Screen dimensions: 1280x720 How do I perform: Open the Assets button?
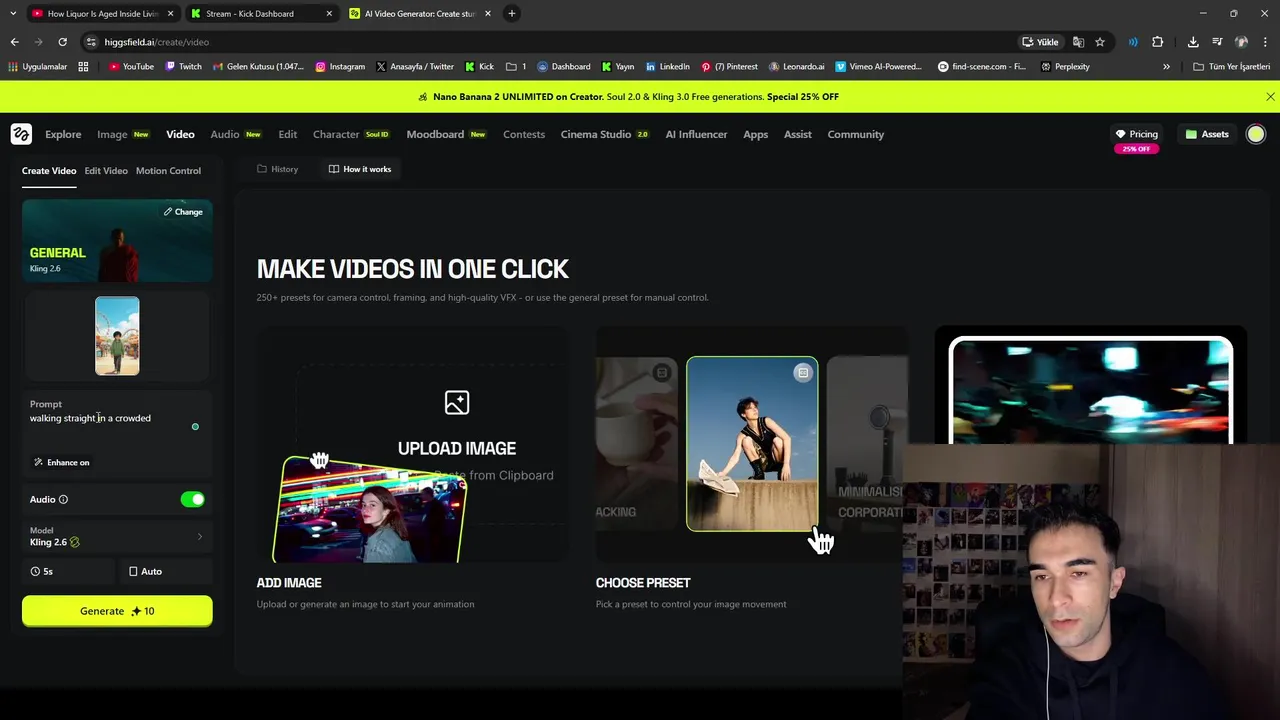coord(1207,134)
